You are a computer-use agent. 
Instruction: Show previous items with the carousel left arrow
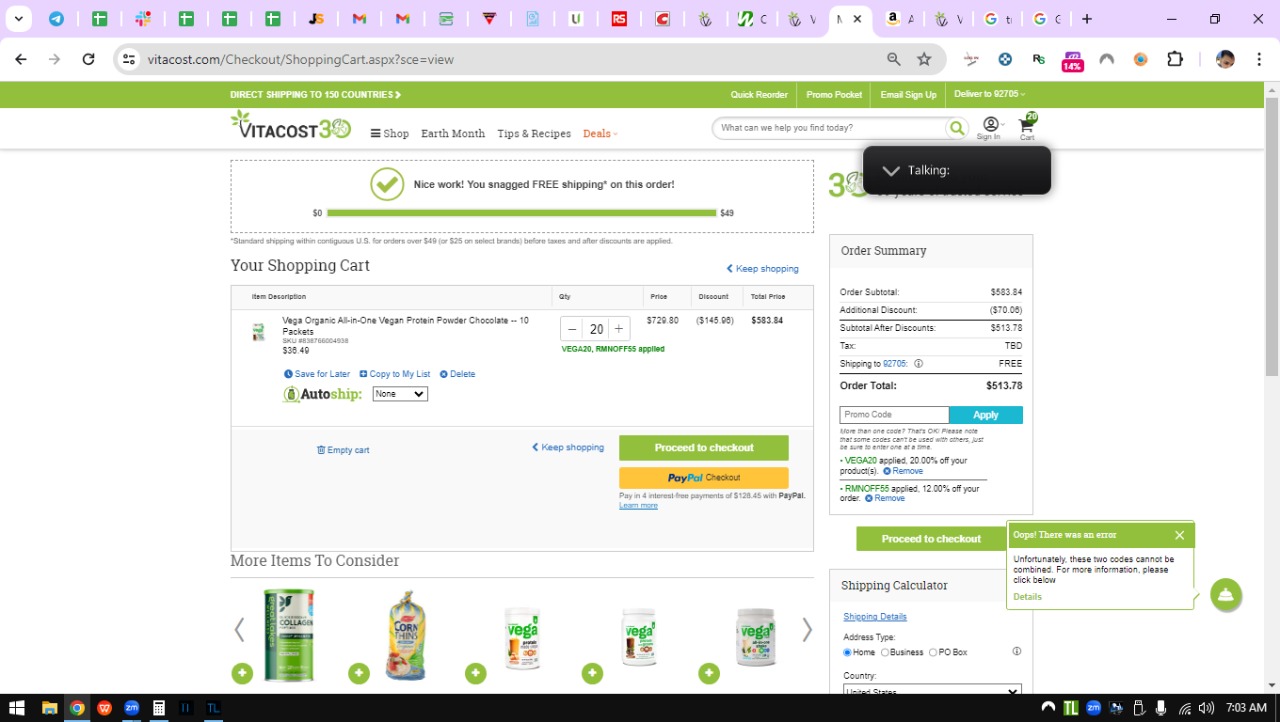[x=239, y=629]
